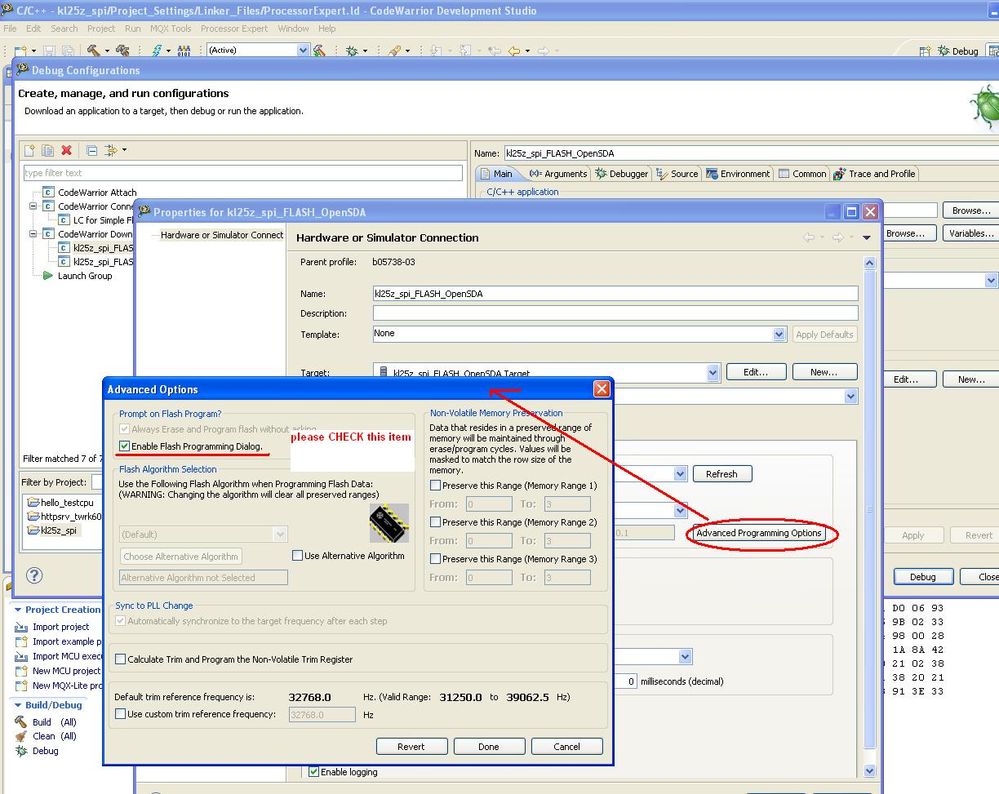Open the Processor Expert menu
This screenshot has height=794, width=999.
[x=234, y=29]
